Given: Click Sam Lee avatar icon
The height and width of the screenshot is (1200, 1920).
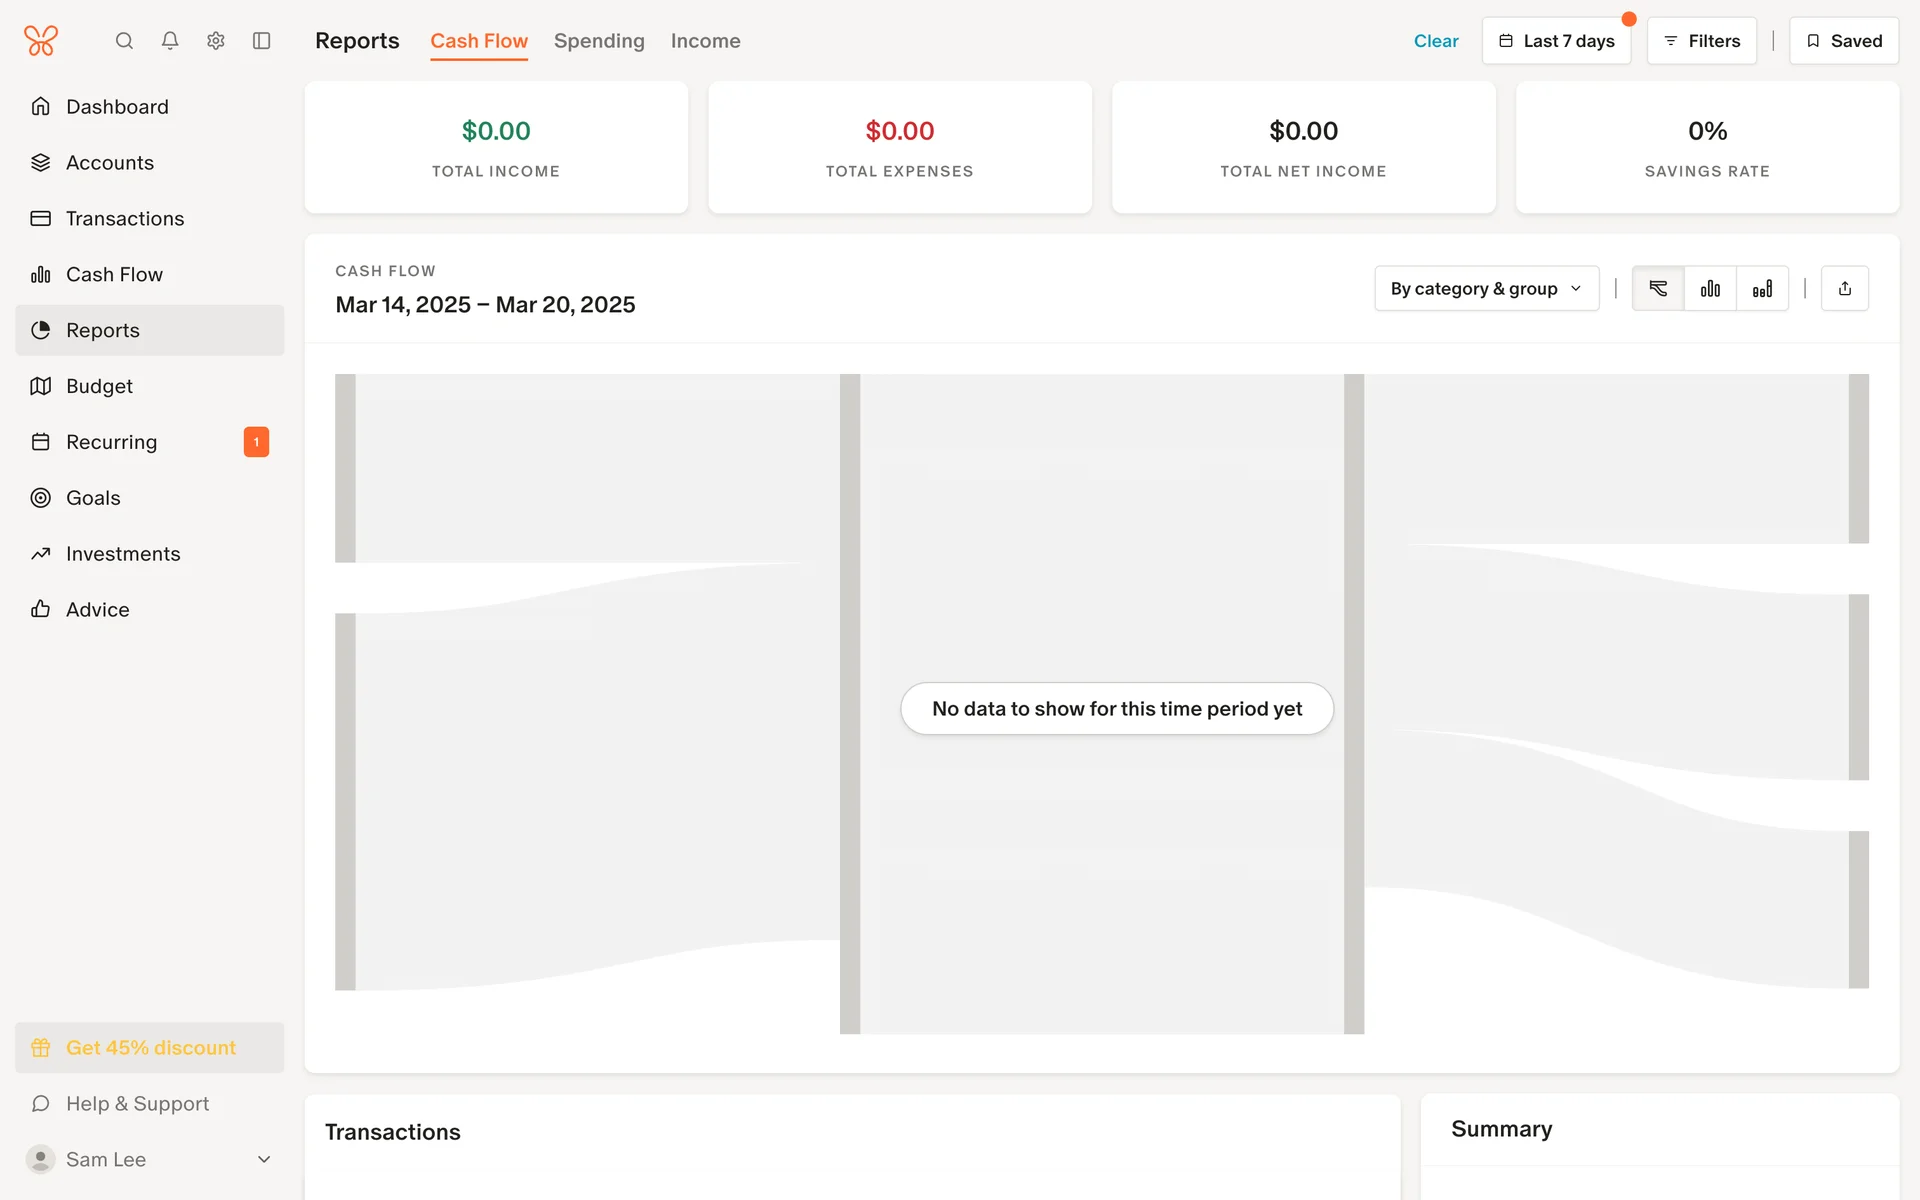Looking at the screenshot, I should click(40, 1159).
